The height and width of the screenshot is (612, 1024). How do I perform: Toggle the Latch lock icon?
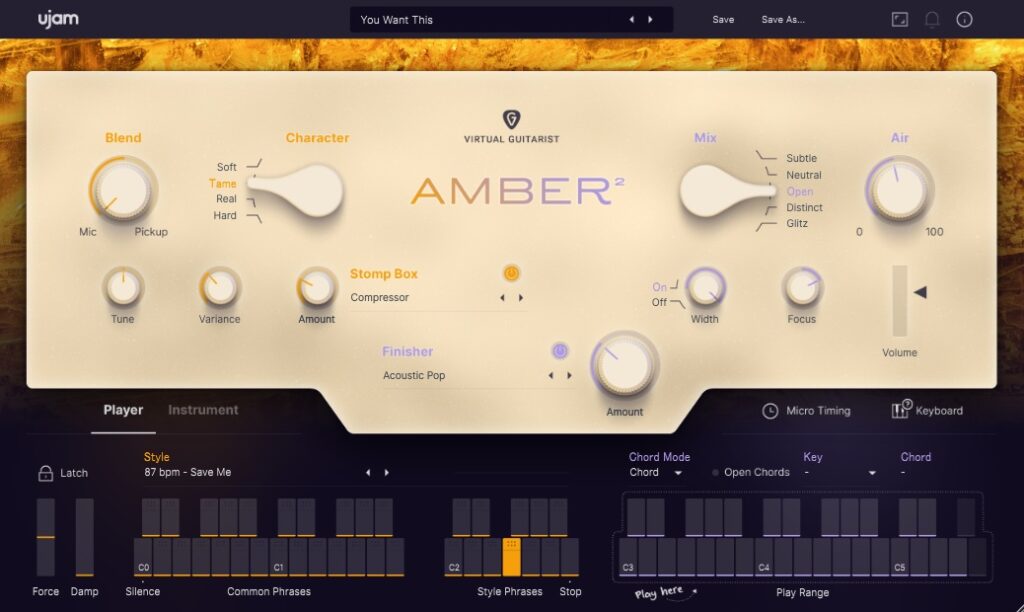[45, 473]
